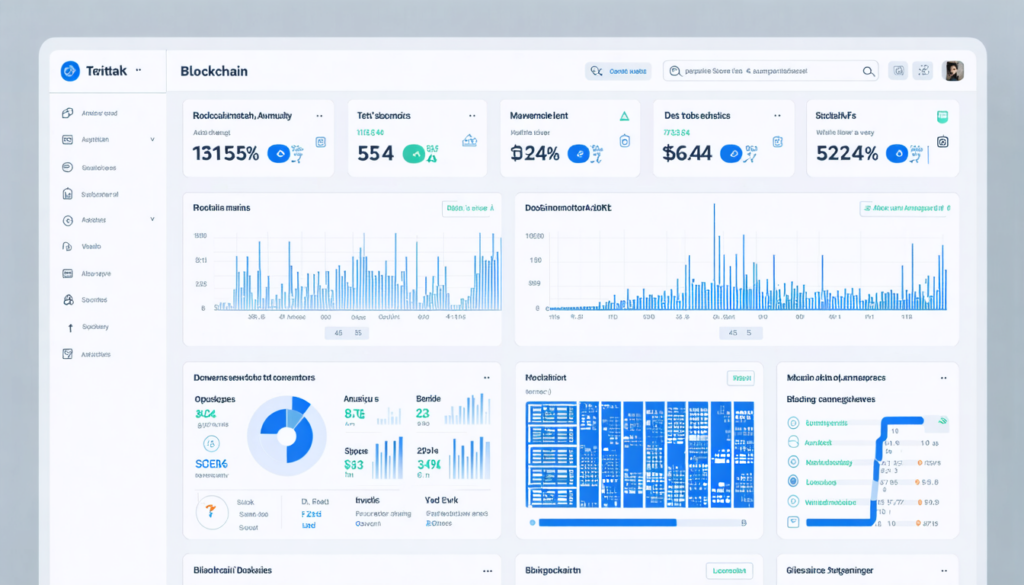Switch to the 45 pagination tab under the chart
Viewport: 1024px width, 585px height.
point(340,332)
